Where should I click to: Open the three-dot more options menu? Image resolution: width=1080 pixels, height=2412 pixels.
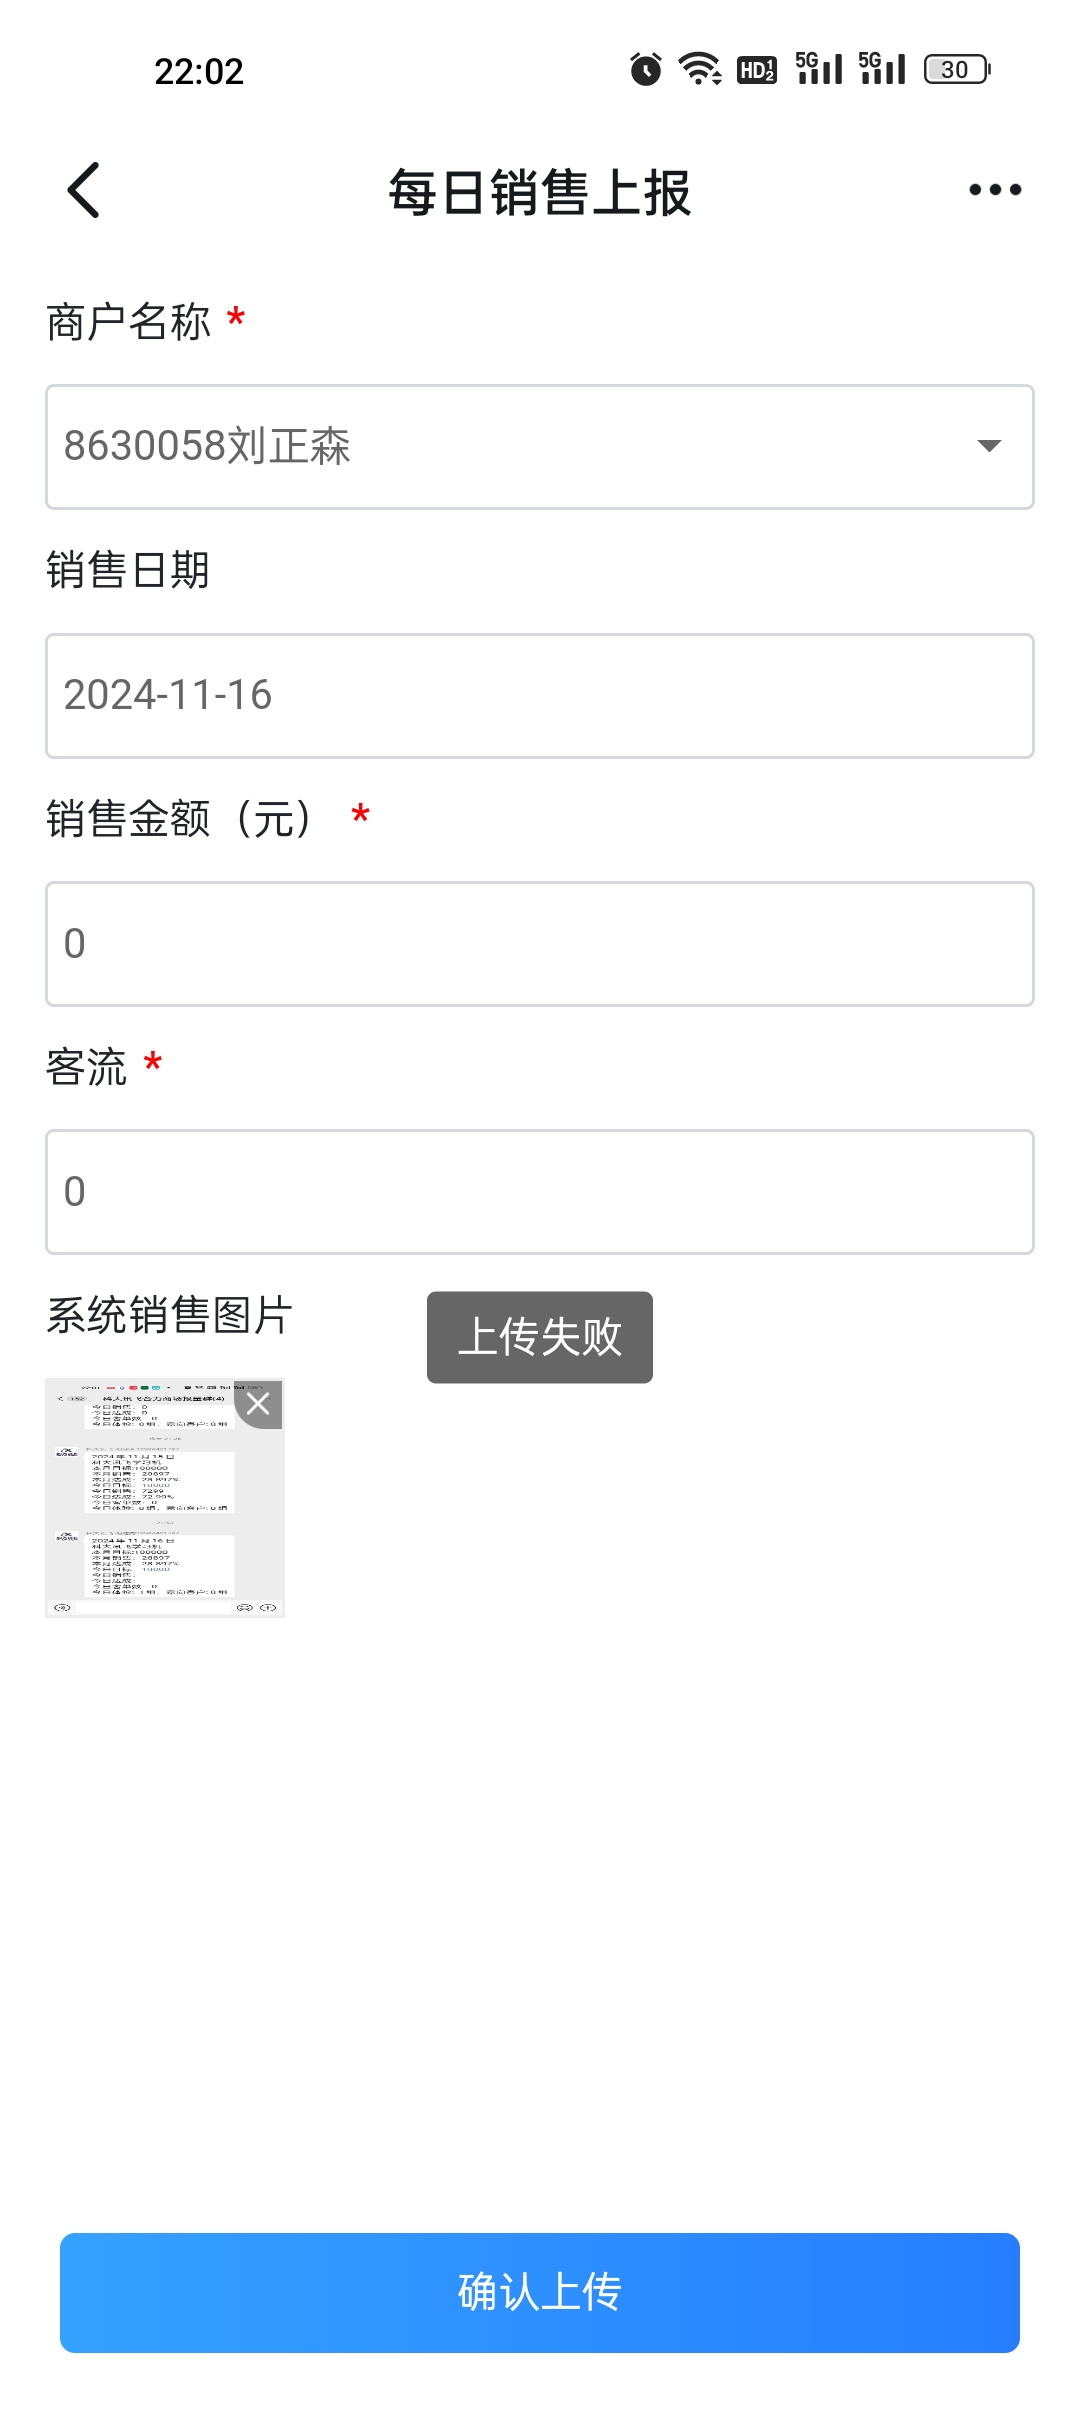pos(995,190)
